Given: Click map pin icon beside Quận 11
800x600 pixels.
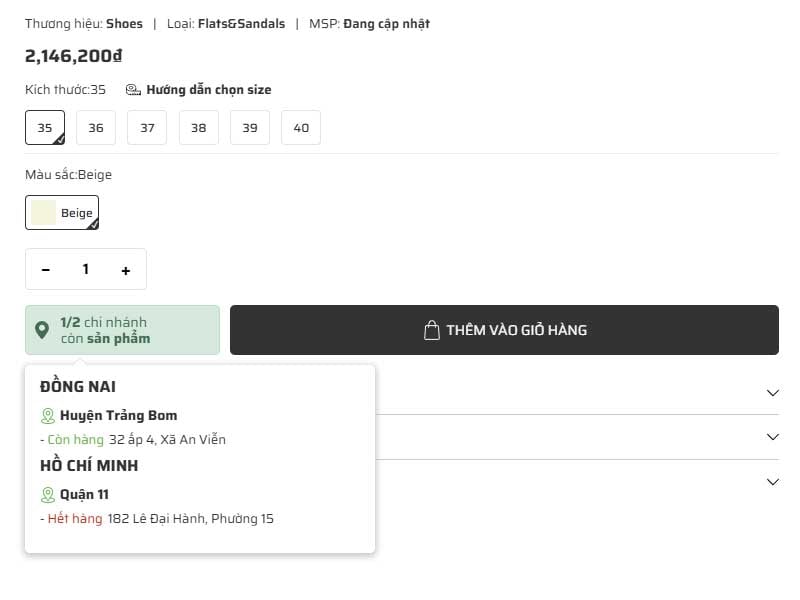Looking at the screenshot, I should [x=47, y=495].
